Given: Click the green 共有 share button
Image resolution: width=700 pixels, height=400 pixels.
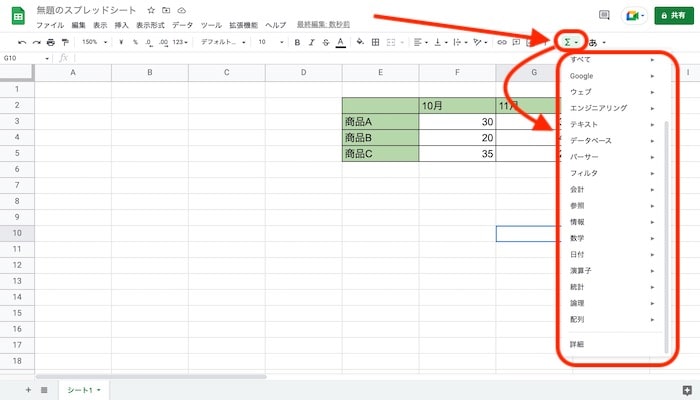Looking at the screenshot, I should (x=675, y=16).
